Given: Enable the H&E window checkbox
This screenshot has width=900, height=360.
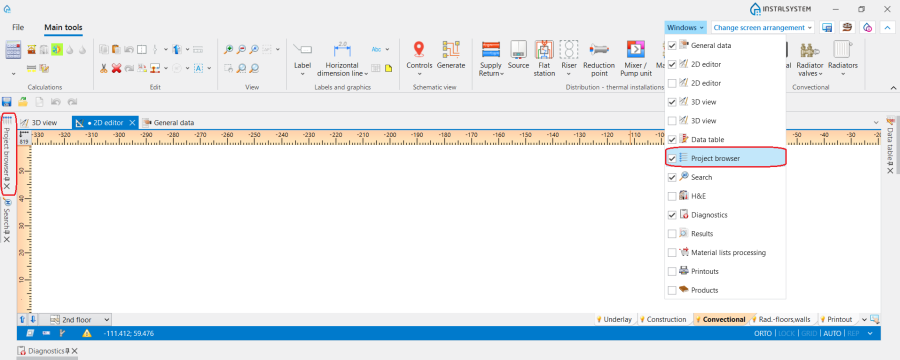Looking at the screenshot, I should 672,196.
